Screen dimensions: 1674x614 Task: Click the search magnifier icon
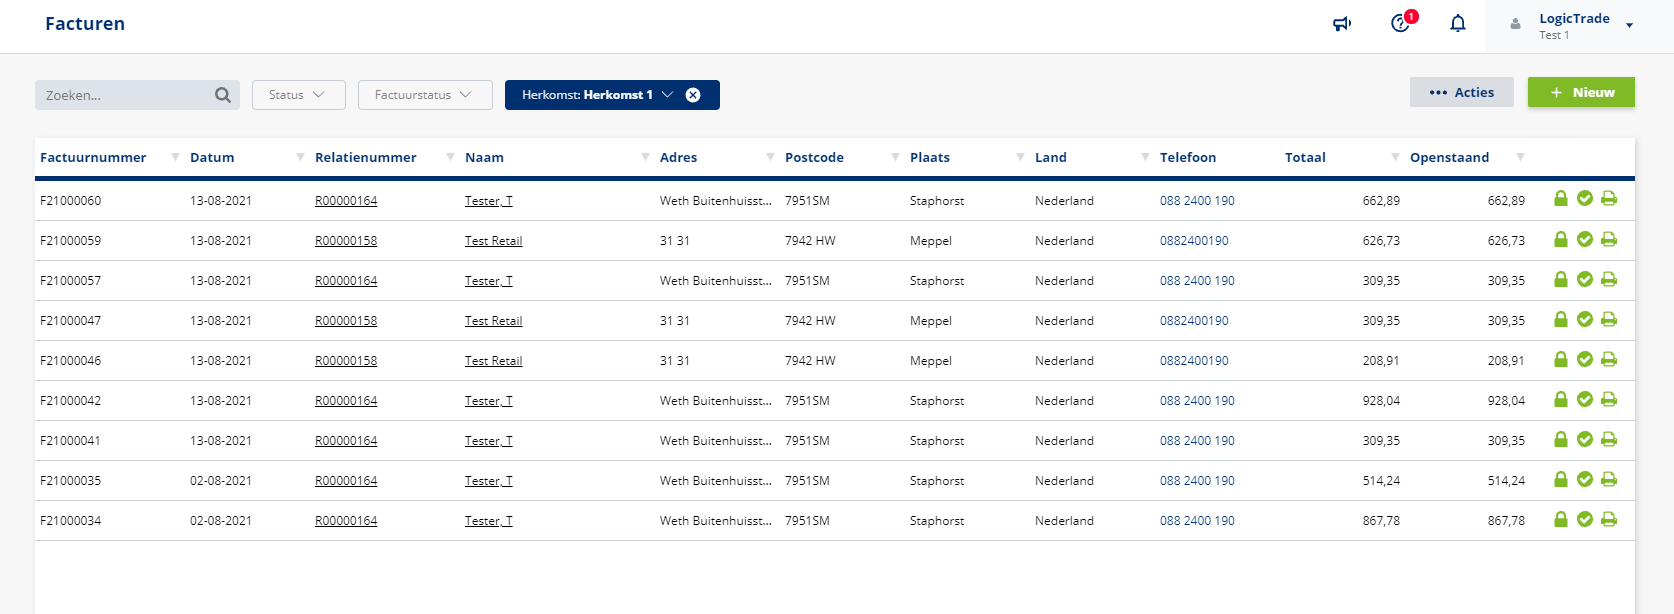(x=222, y=95)
